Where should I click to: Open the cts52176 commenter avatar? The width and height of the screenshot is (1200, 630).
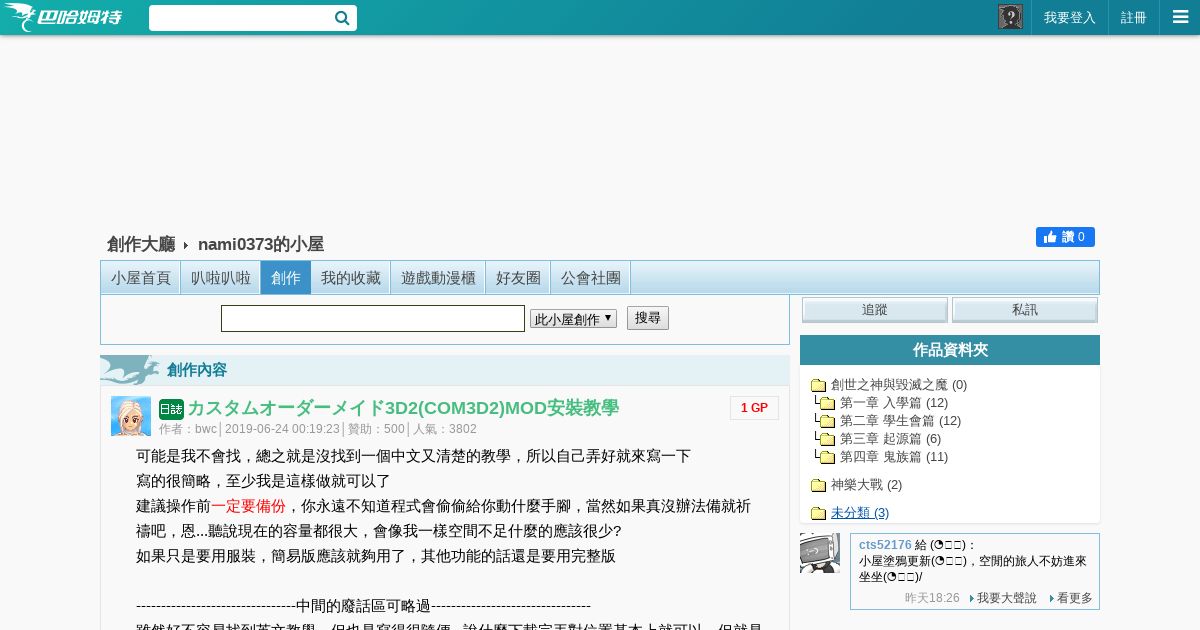[820, 553]
